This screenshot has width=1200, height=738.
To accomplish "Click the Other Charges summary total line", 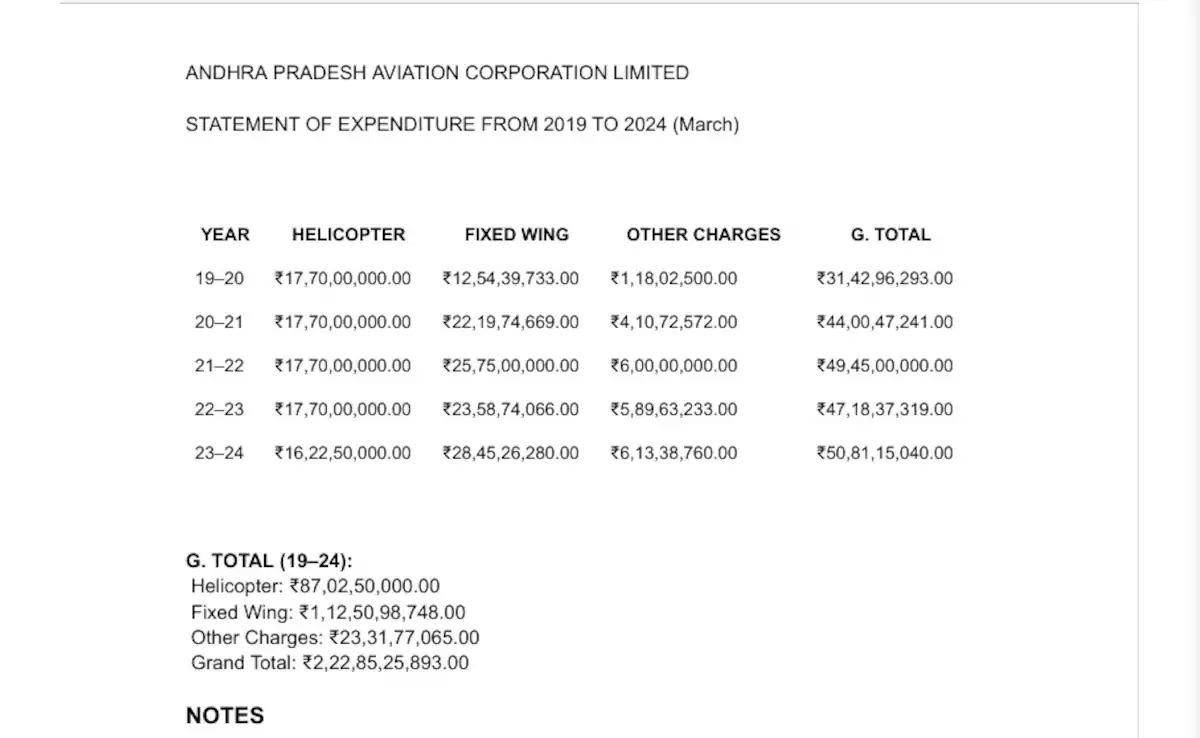I will tap(335, 637).
